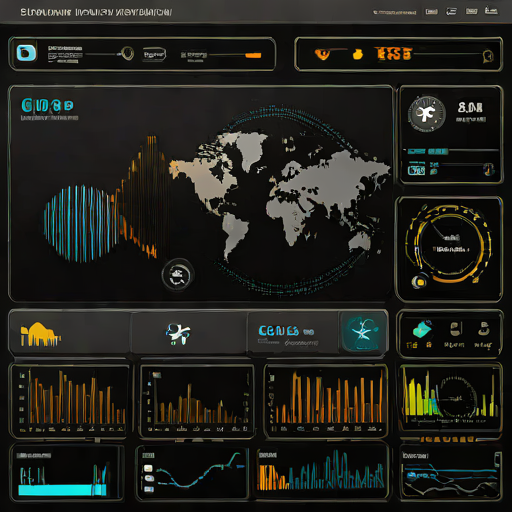Click the circular refresh button below the world map
This screenshot has height=512, width=512.
tap(178, 275)
